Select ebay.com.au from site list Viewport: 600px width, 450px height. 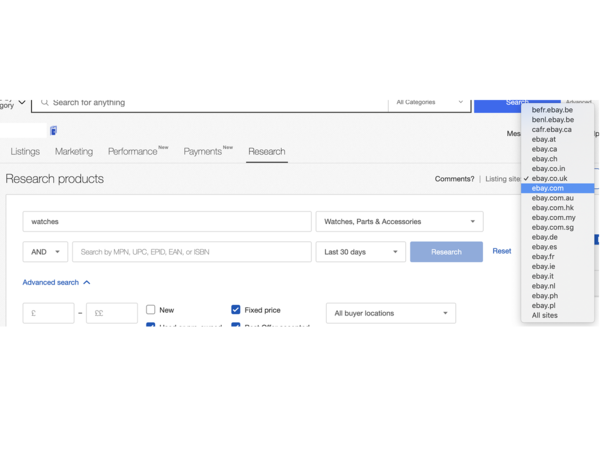[x=558, y=198]
